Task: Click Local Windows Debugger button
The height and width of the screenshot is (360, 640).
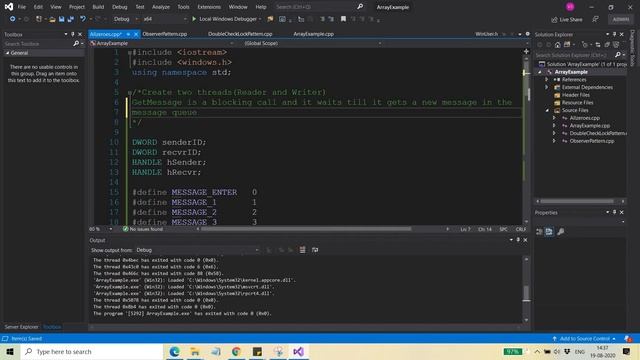Action: [x=227, y=19]
